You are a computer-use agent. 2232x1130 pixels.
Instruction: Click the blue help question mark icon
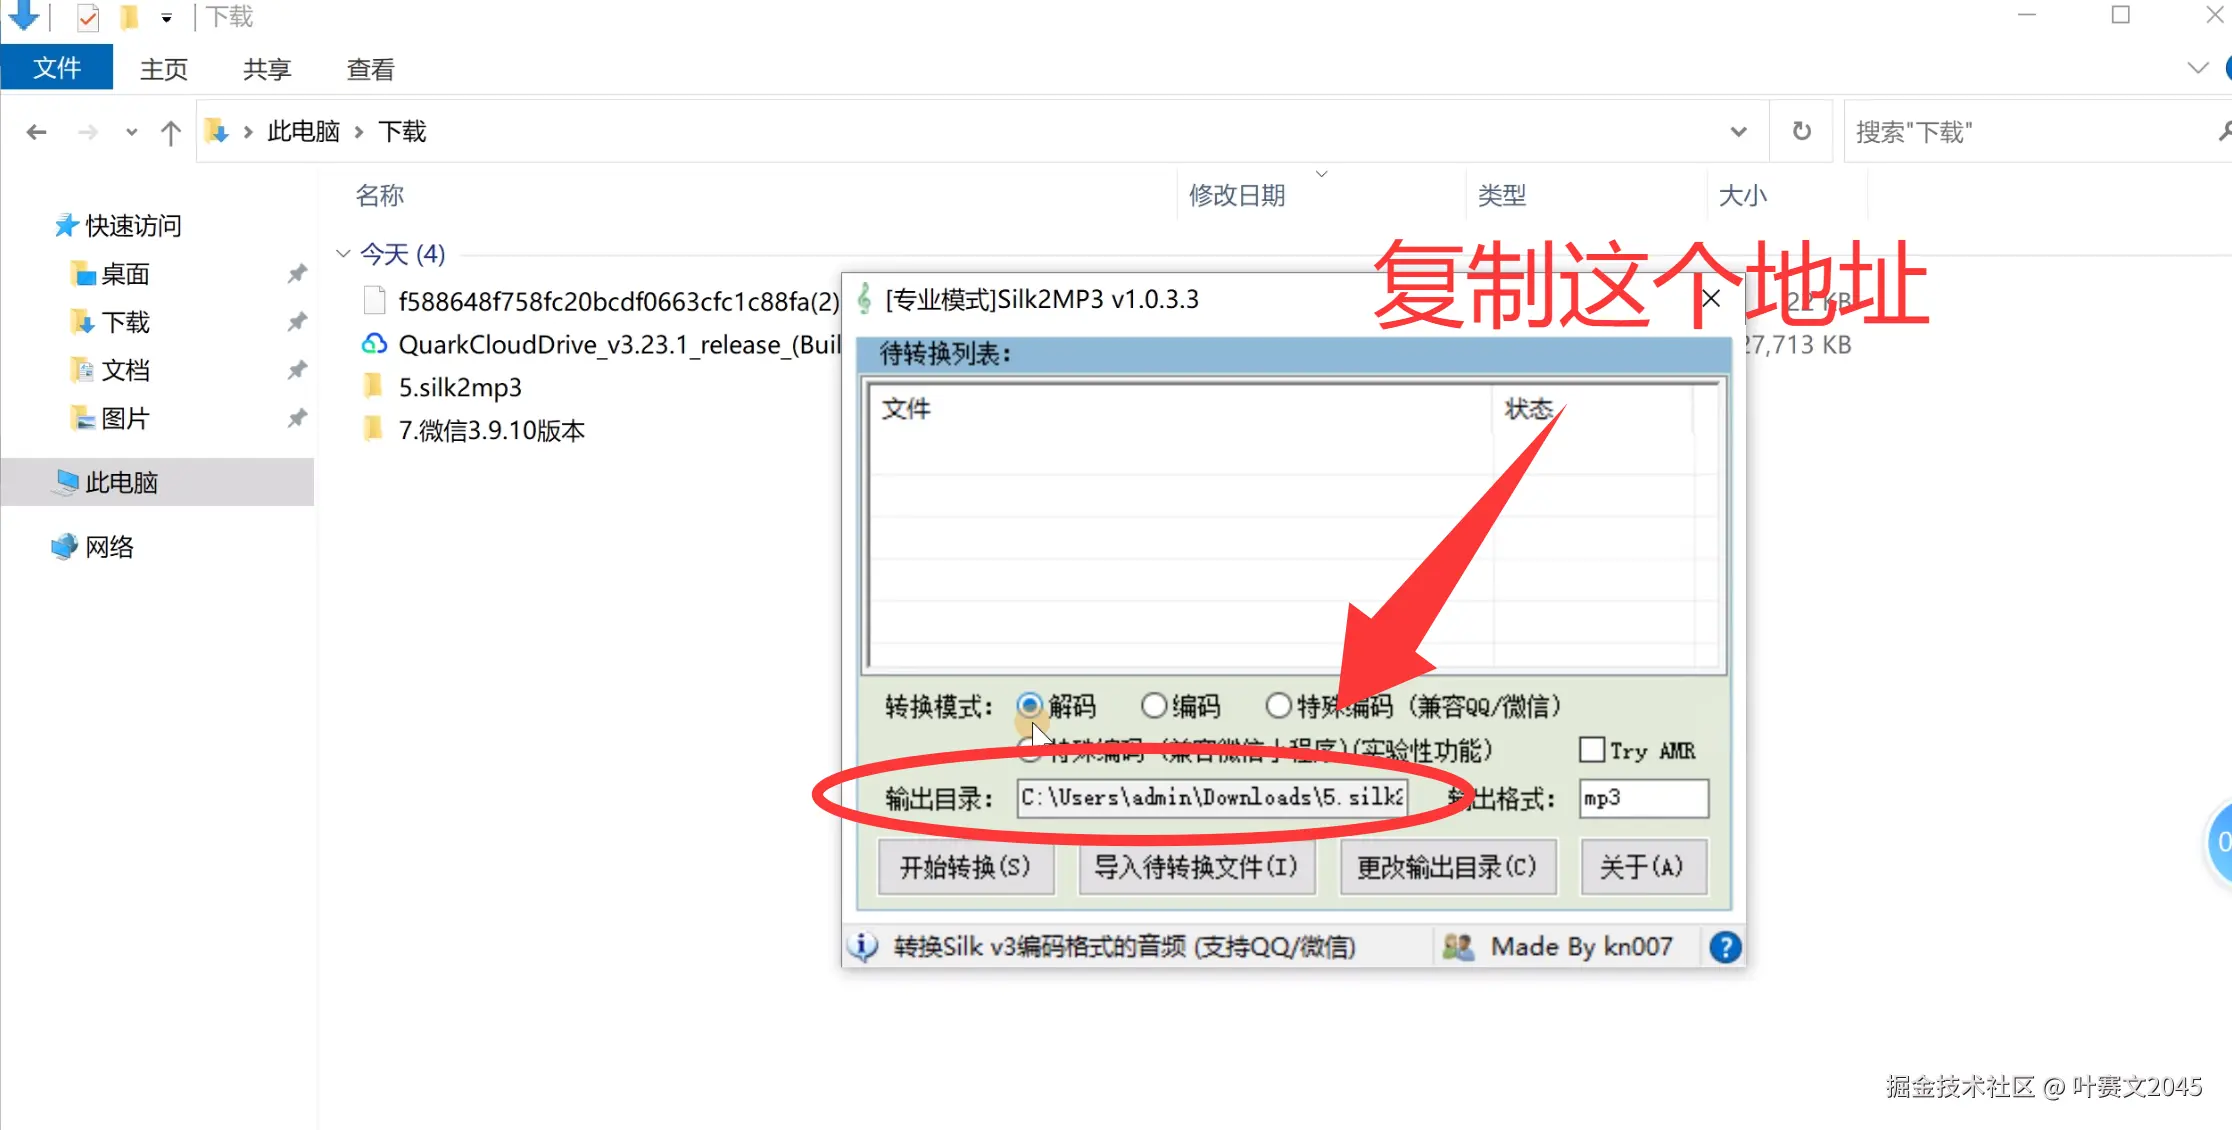1725,946
